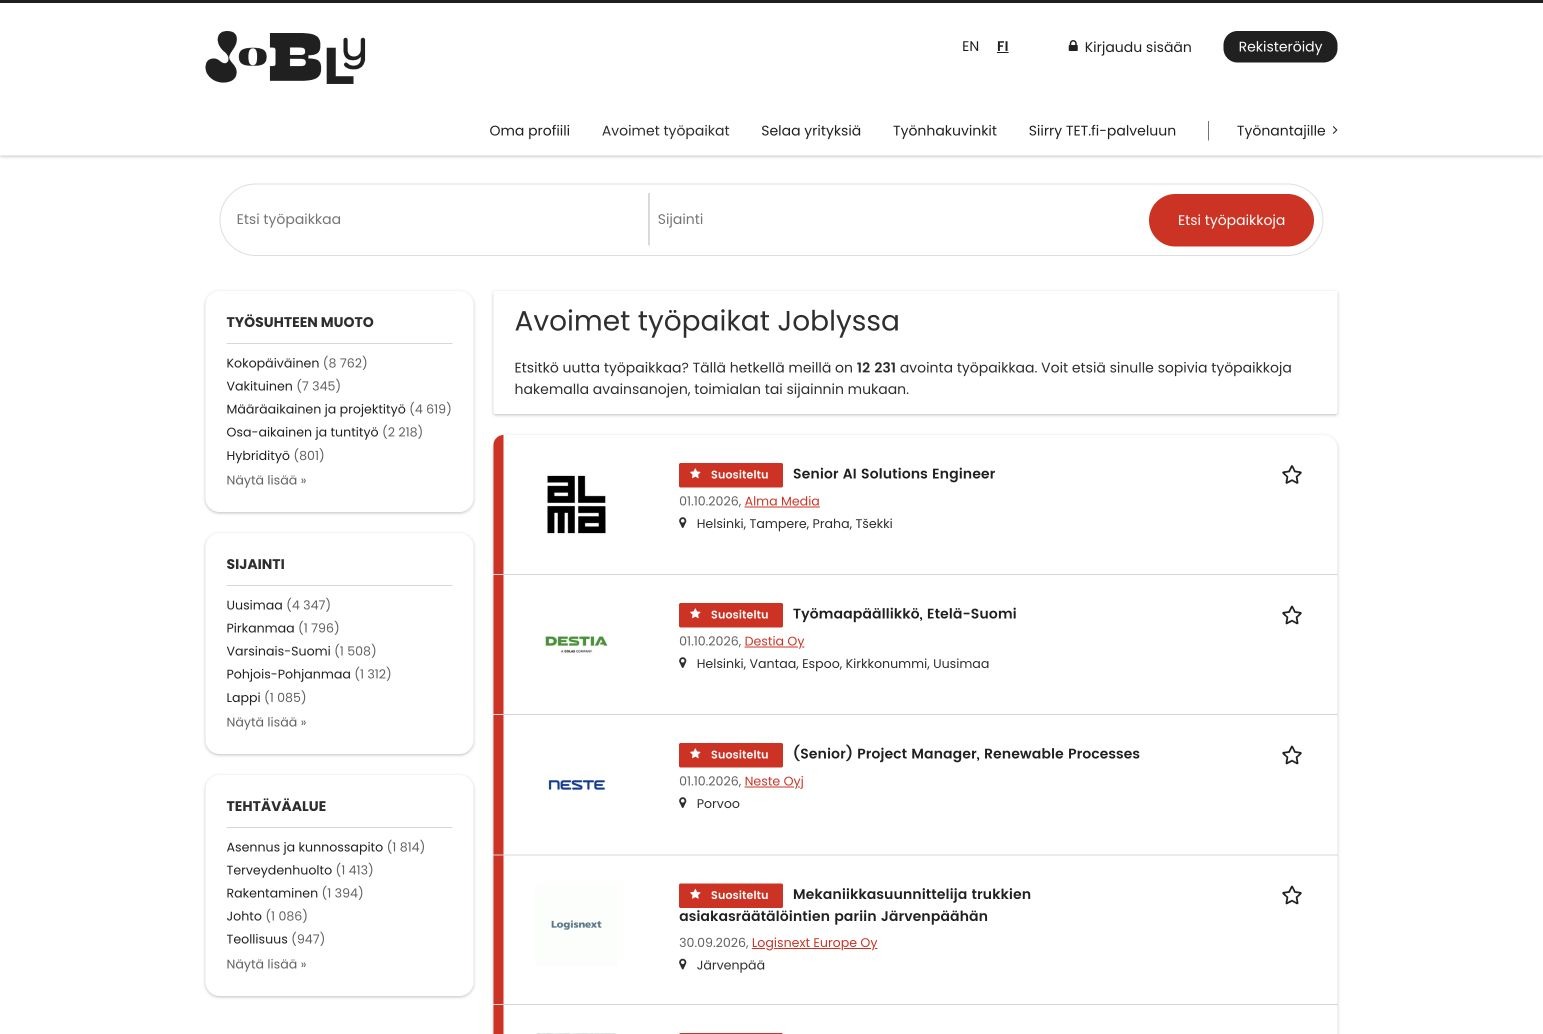The image size is (1543, 1034).
Task: Open Siirry TET.fi-palveluun link
Action: point(1102,131)
